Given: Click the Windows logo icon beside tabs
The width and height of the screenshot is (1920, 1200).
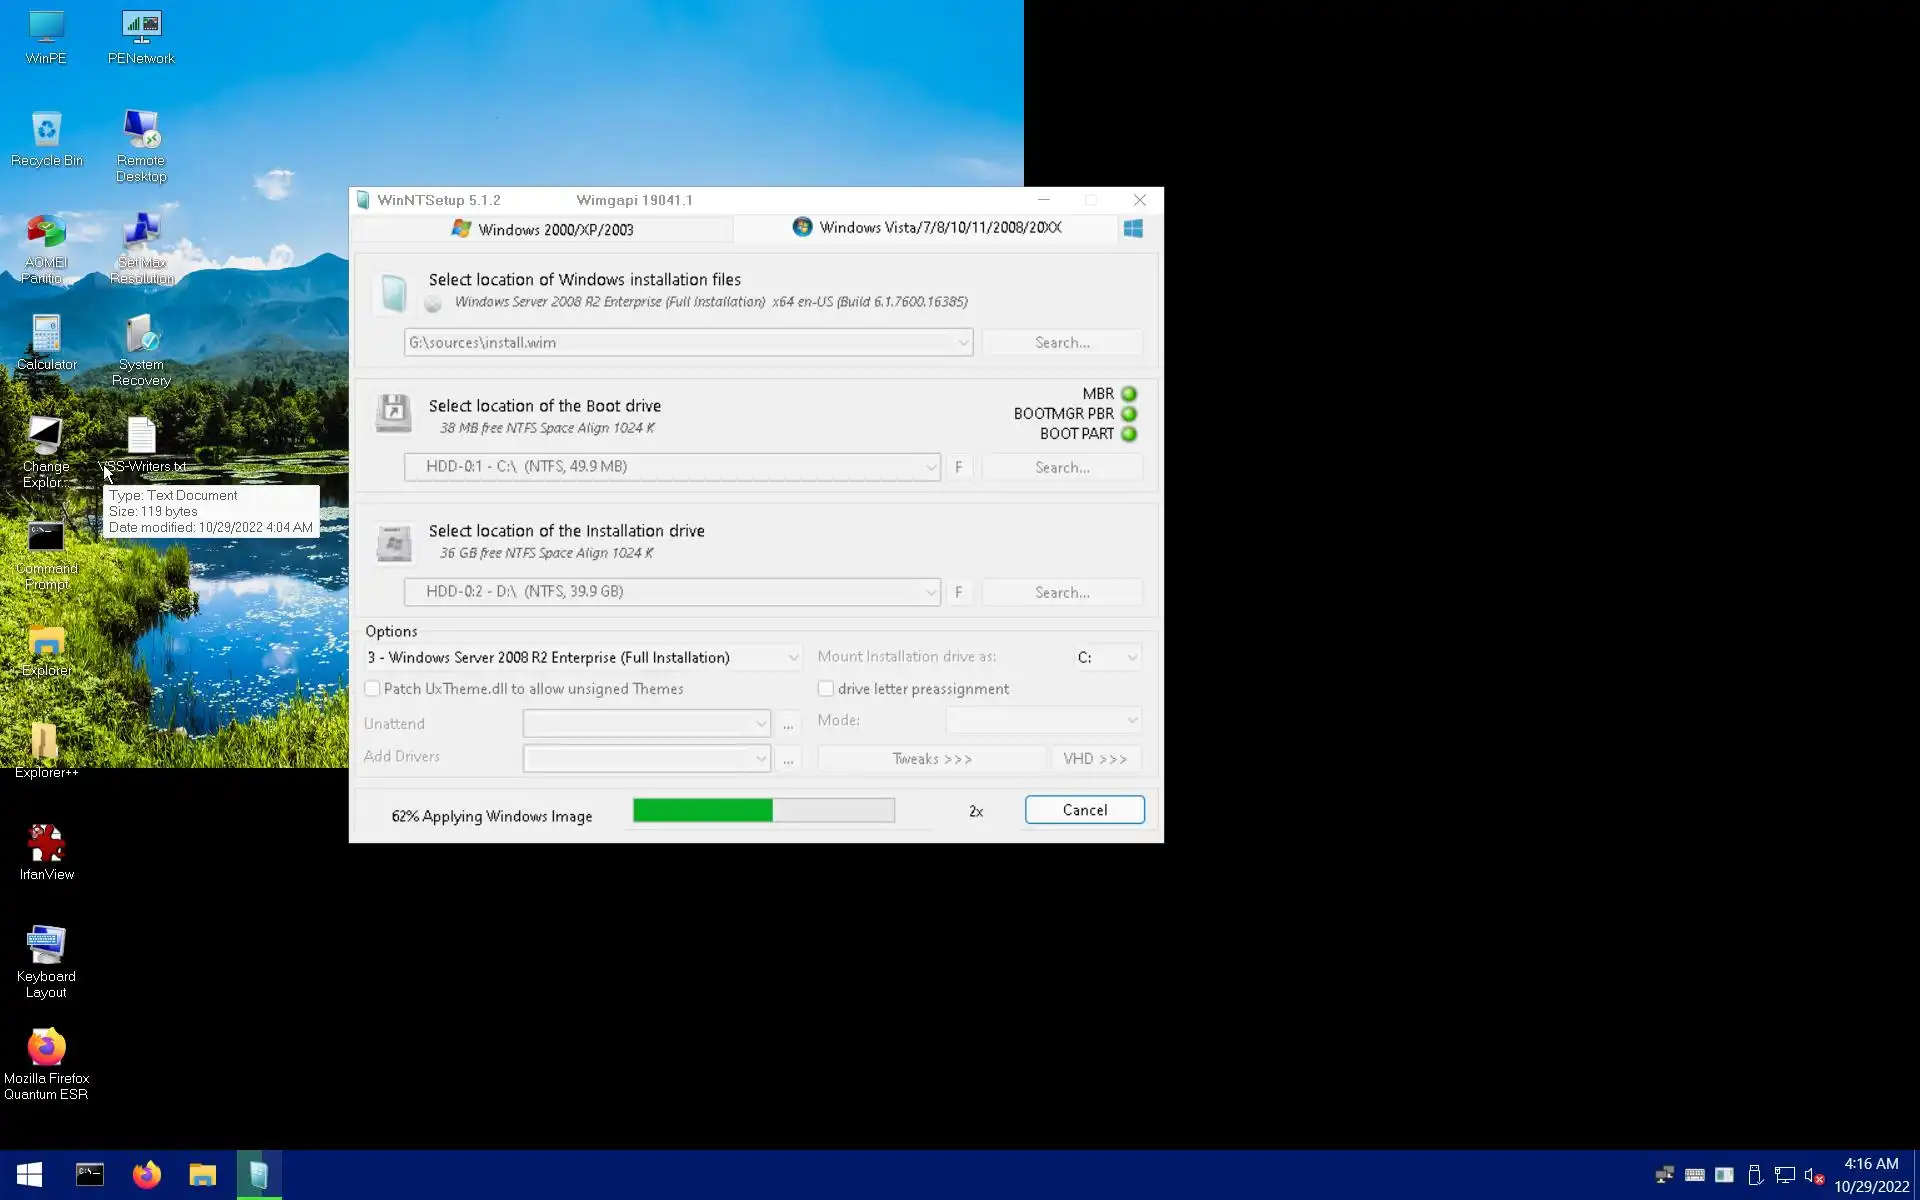Looking at the screenshot, I should click(1133, 229).
